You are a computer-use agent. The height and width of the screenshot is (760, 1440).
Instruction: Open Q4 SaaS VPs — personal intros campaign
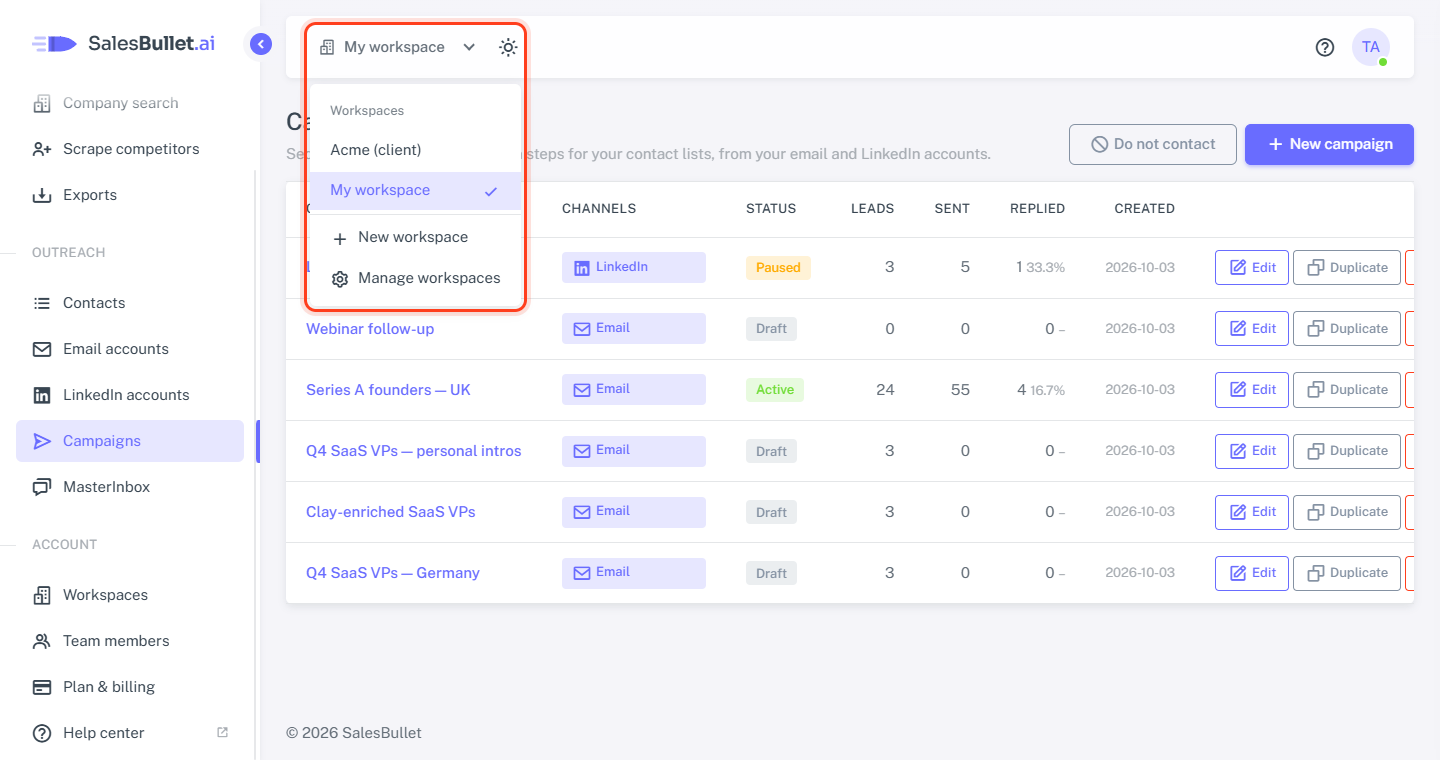click(414, 451)
